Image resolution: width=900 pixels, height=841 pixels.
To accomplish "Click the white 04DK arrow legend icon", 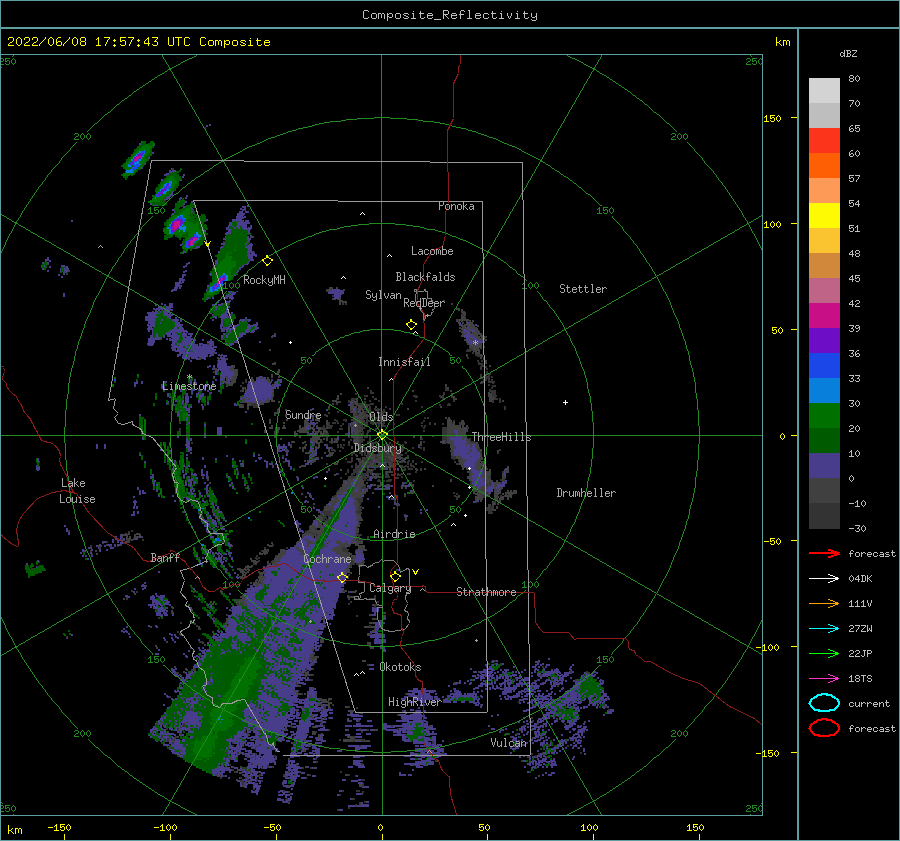I will pyautogui.click(x=824, y=578).
